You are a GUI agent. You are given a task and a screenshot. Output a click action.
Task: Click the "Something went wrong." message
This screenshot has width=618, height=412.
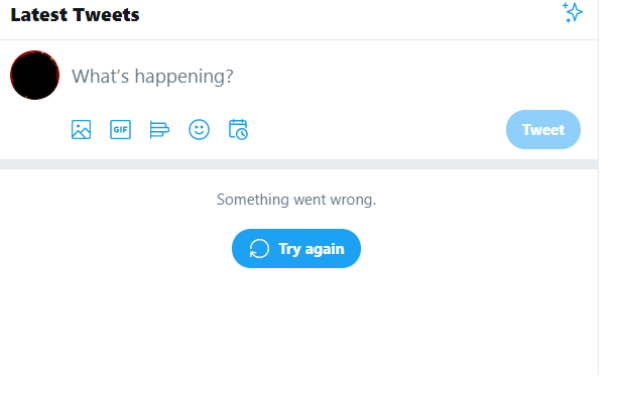pyautogui.click(x=296, y=200)
